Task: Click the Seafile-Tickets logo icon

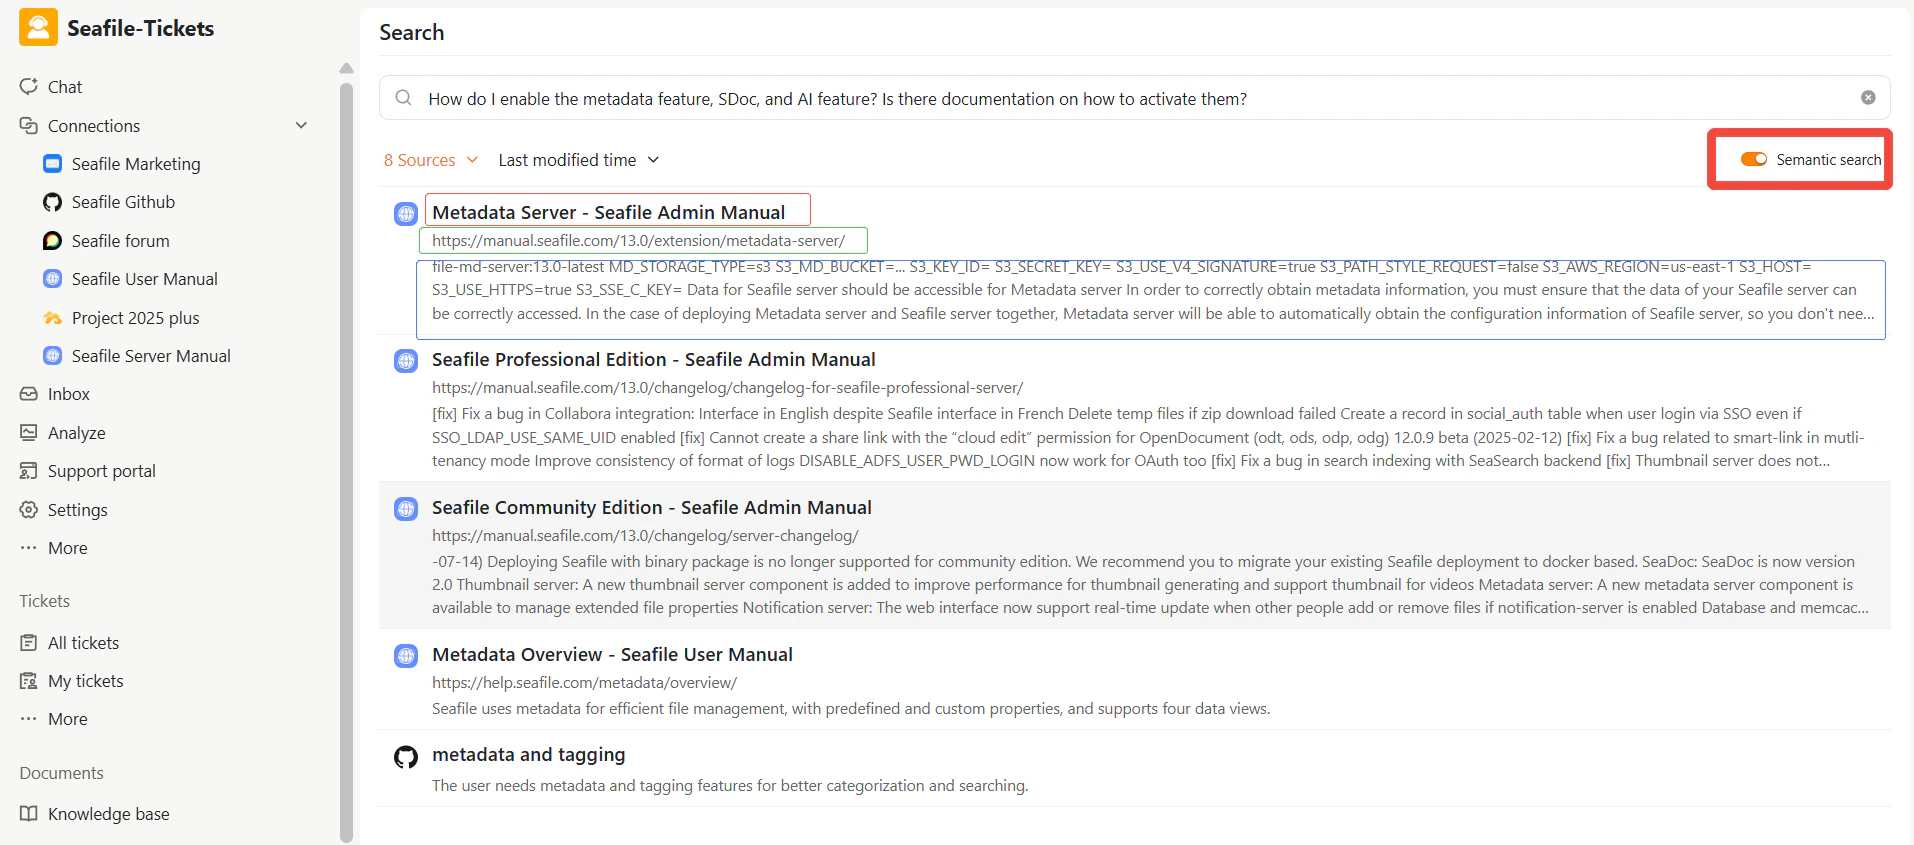Action: click(x=38, y=28)
